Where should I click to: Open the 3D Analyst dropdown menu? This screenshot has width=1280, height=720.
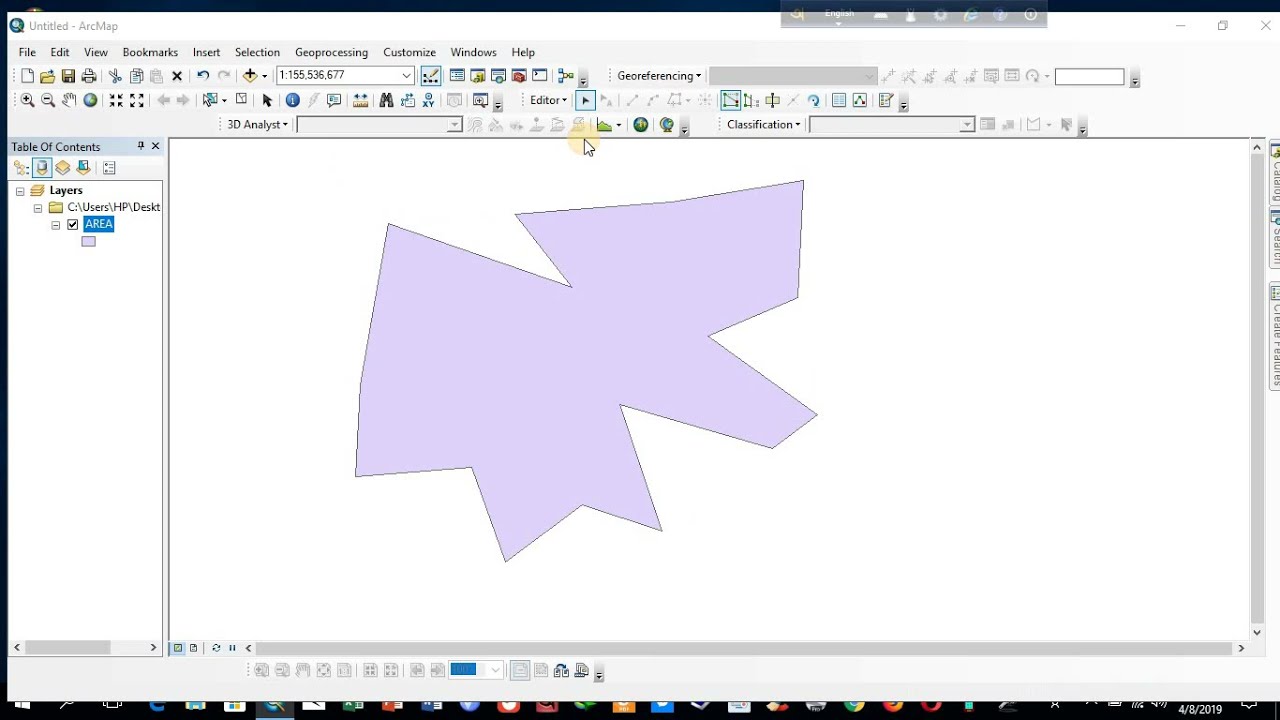pyautogui.click(x=257, y=125)
